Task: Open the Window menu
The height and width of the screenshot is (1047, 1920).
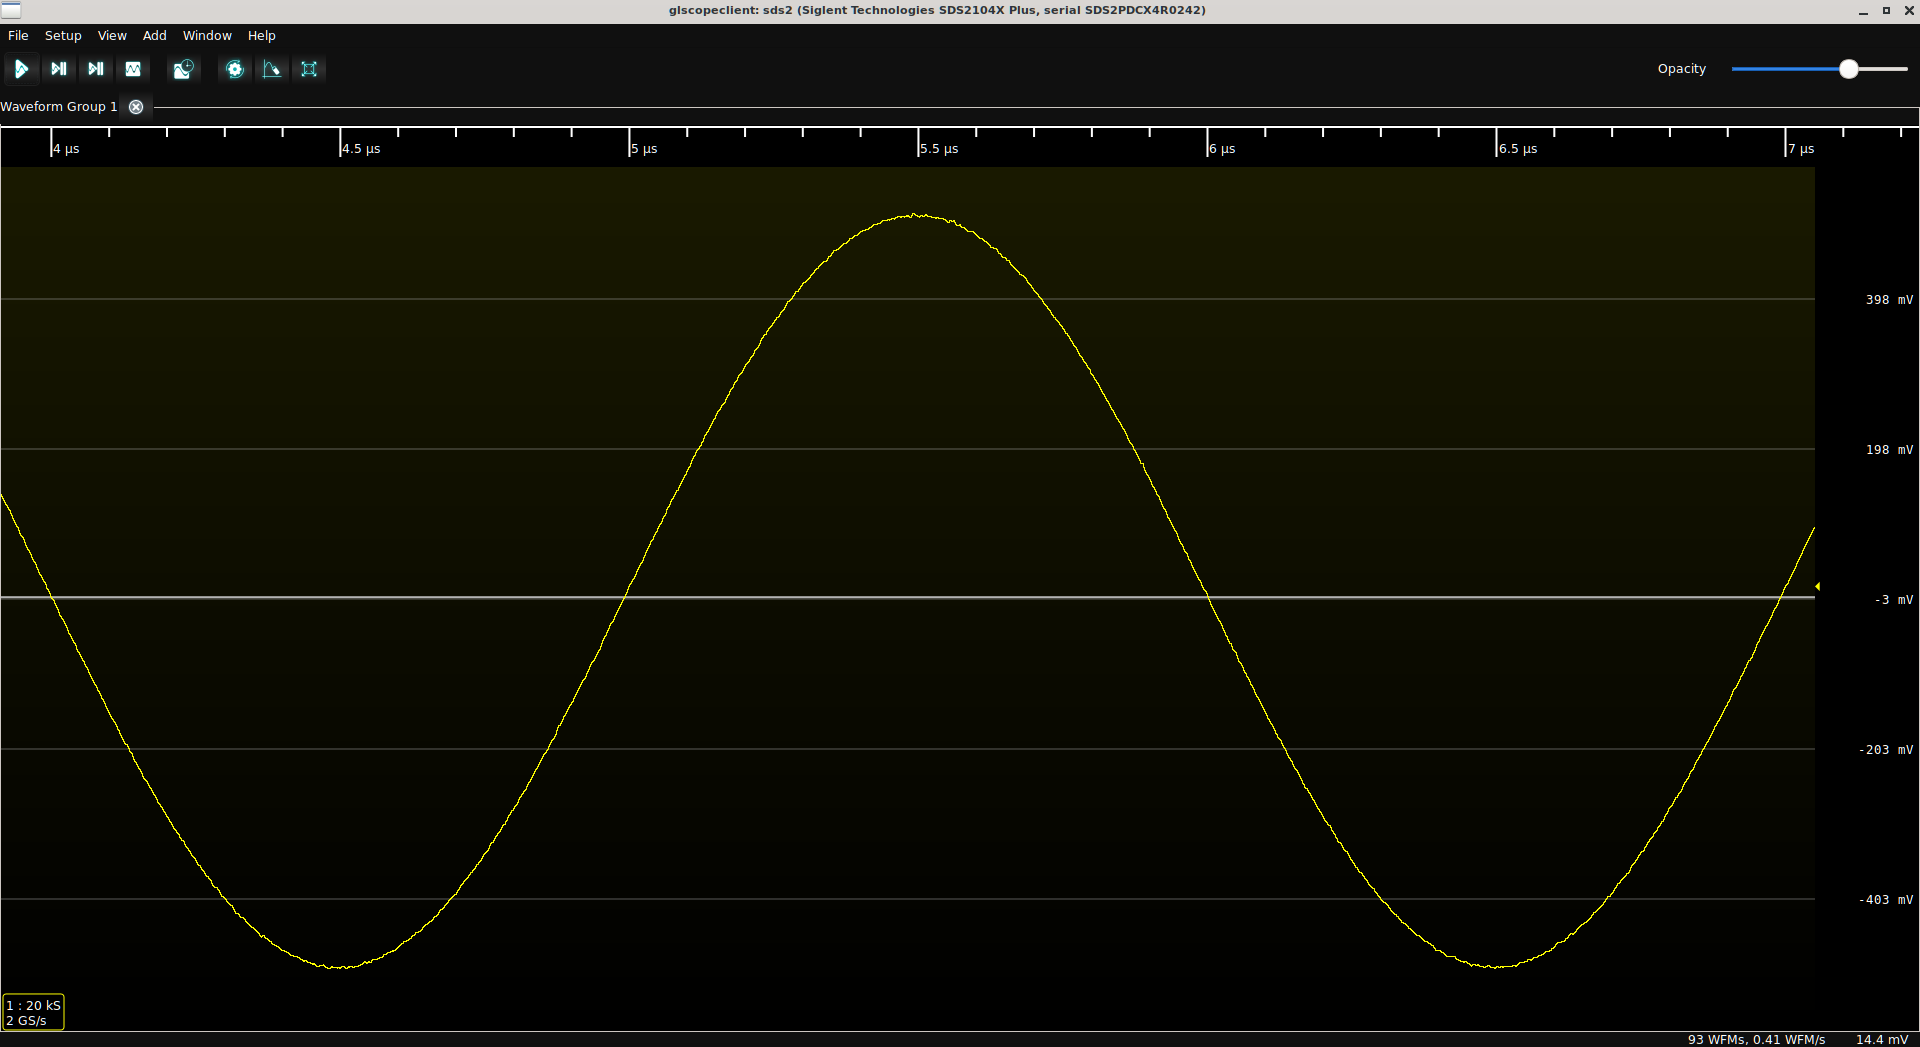Action: pyautogui.click(x=207, y=35)
